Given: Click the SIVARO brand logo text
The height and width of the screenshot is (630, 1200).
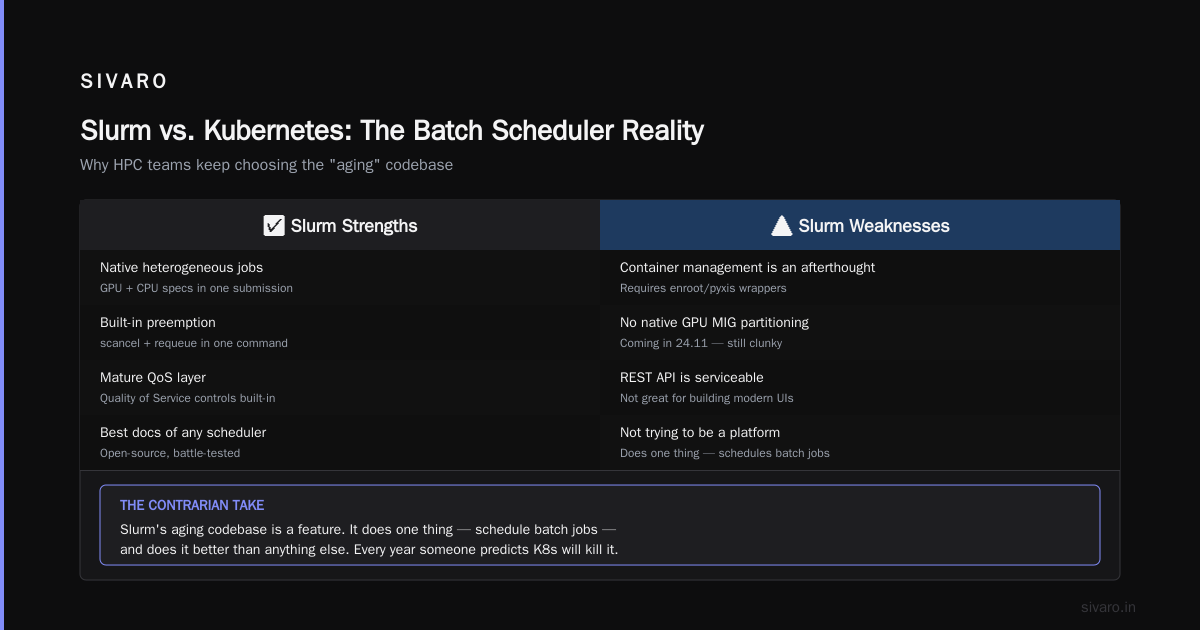Looking at the screenshot, I should tap(124, 82).
